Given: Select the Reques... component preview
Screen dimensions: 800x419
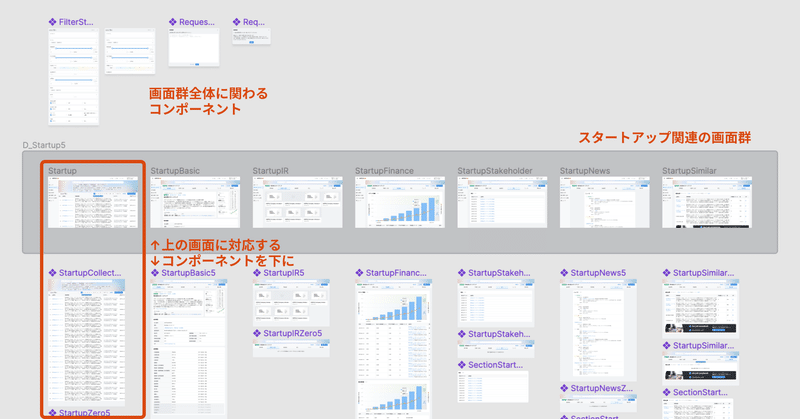Looking at the screenshot, I should (194, 47).
